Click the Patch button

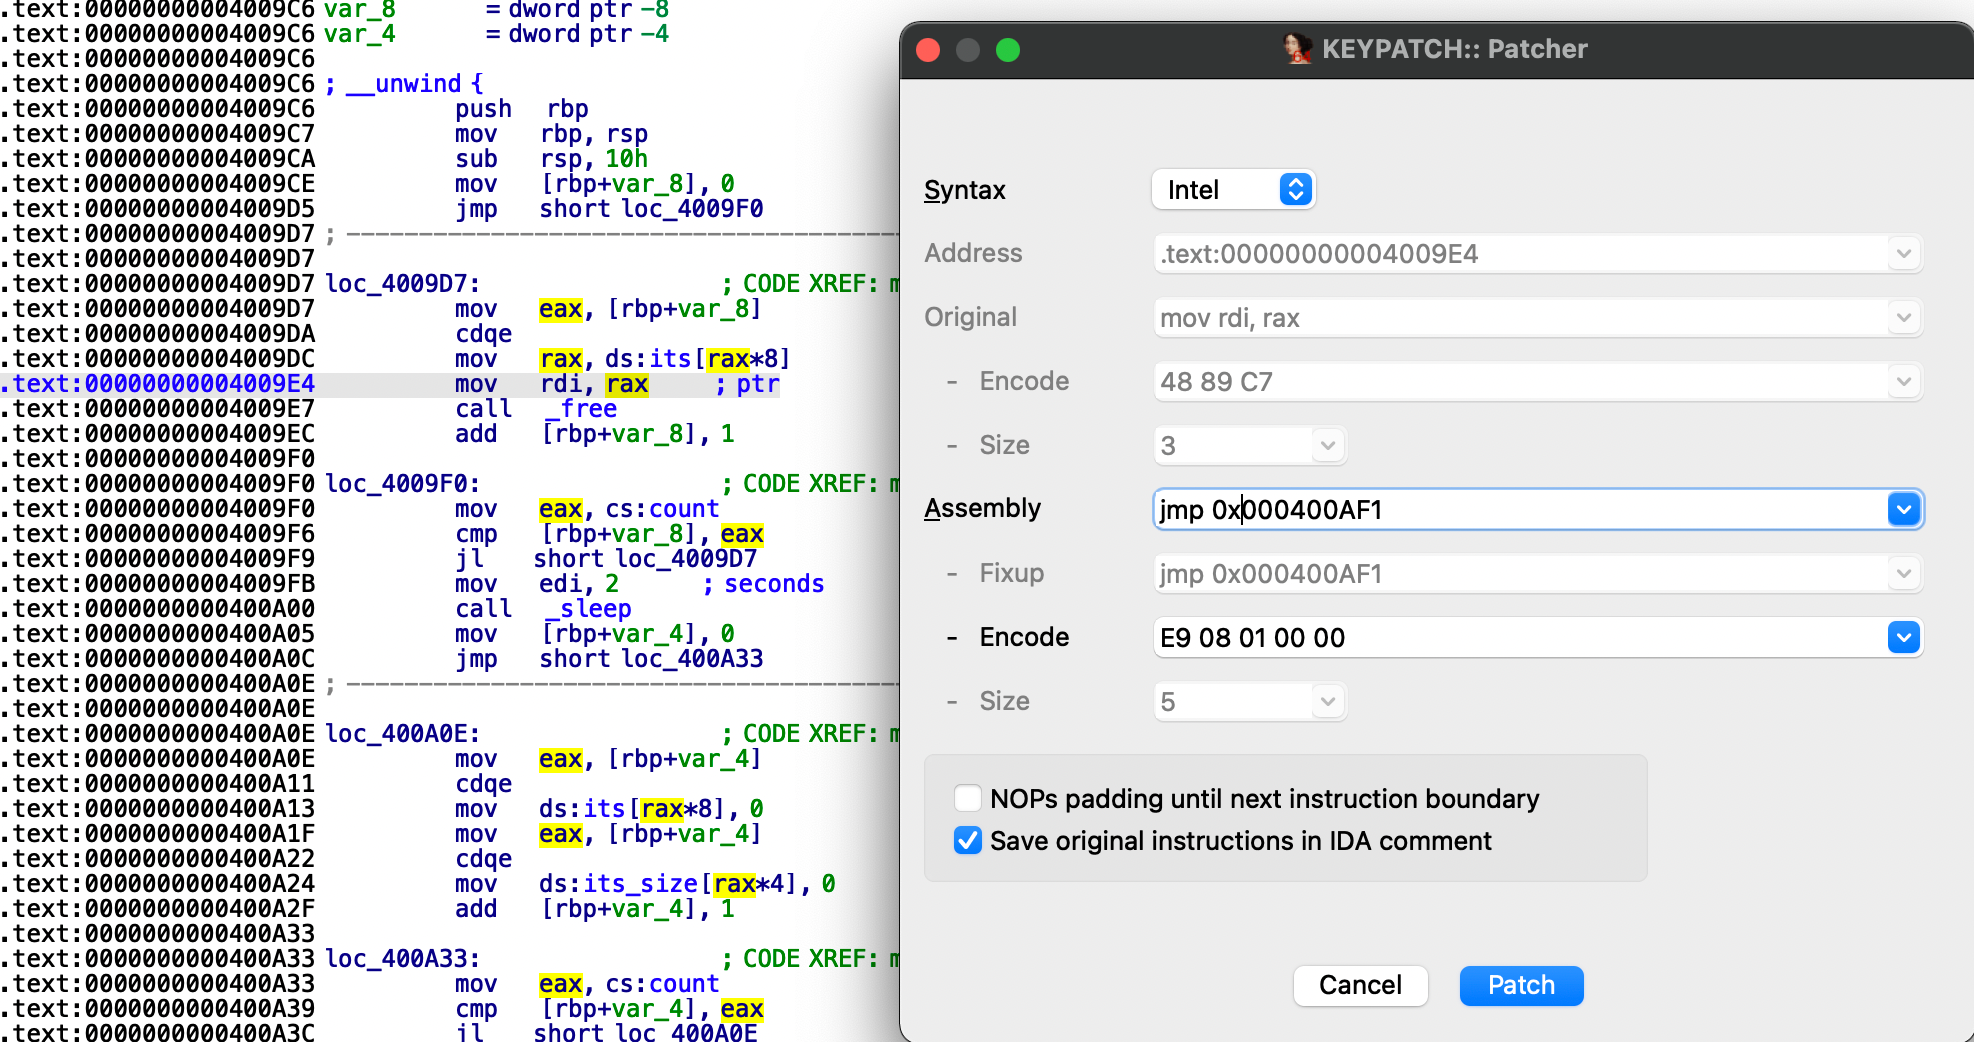(x=1521, y=985)
